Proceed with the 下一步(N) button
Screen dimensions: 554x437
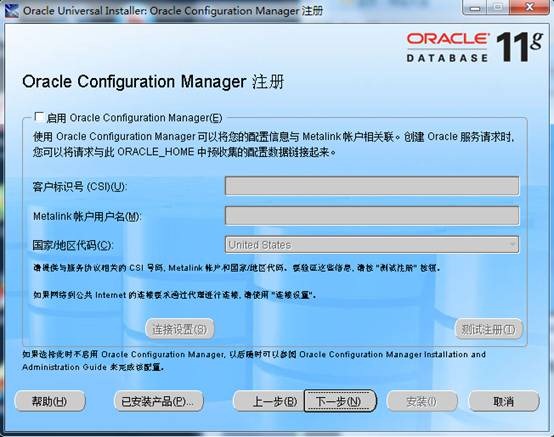coord(340,401)
